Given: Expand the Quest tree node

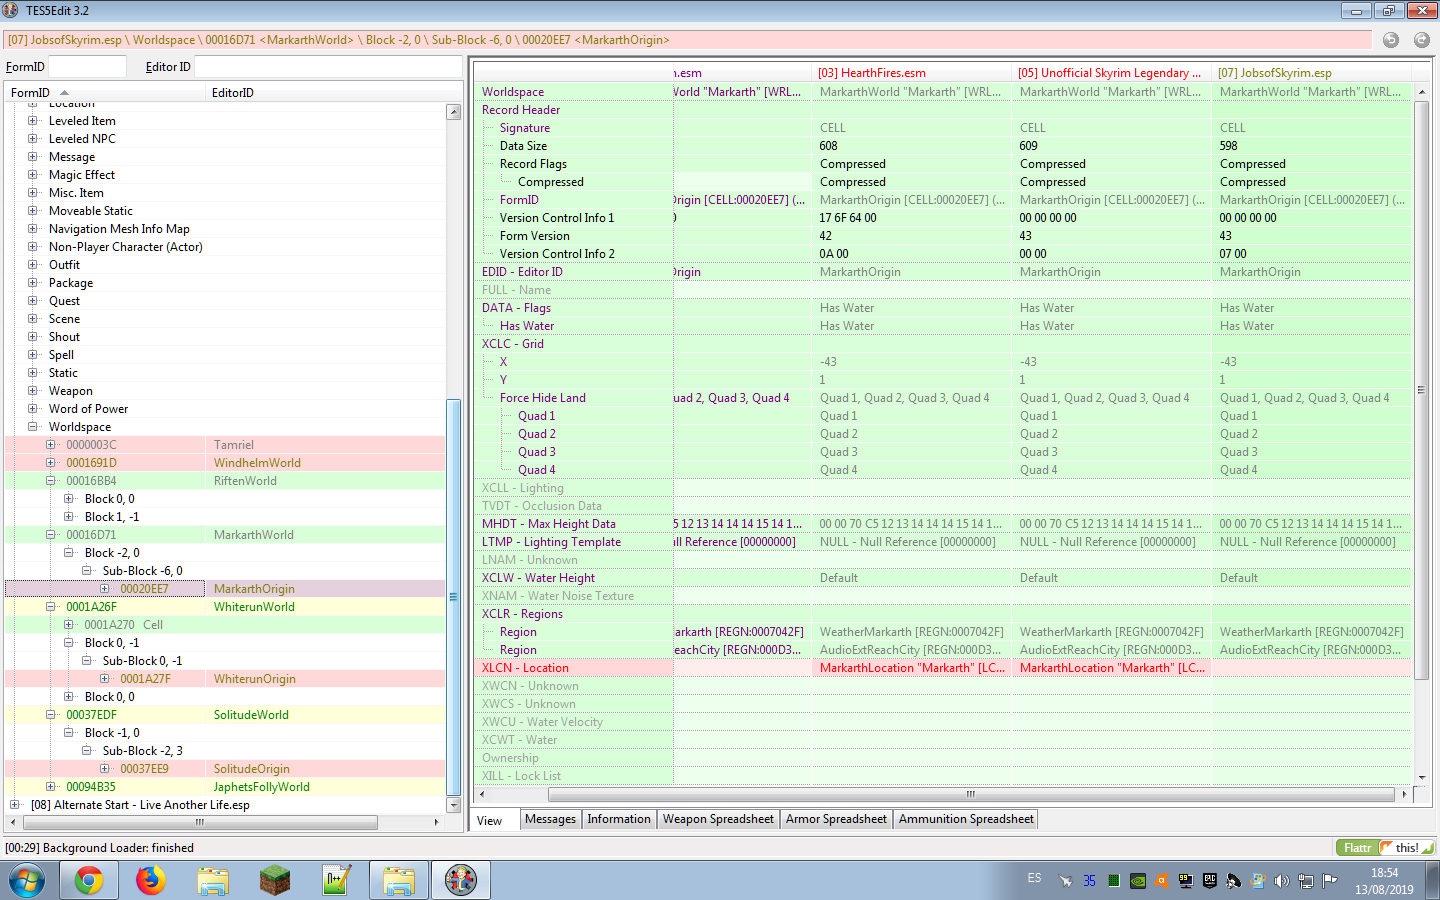Looking at the screenshot, I should (33, 301).
